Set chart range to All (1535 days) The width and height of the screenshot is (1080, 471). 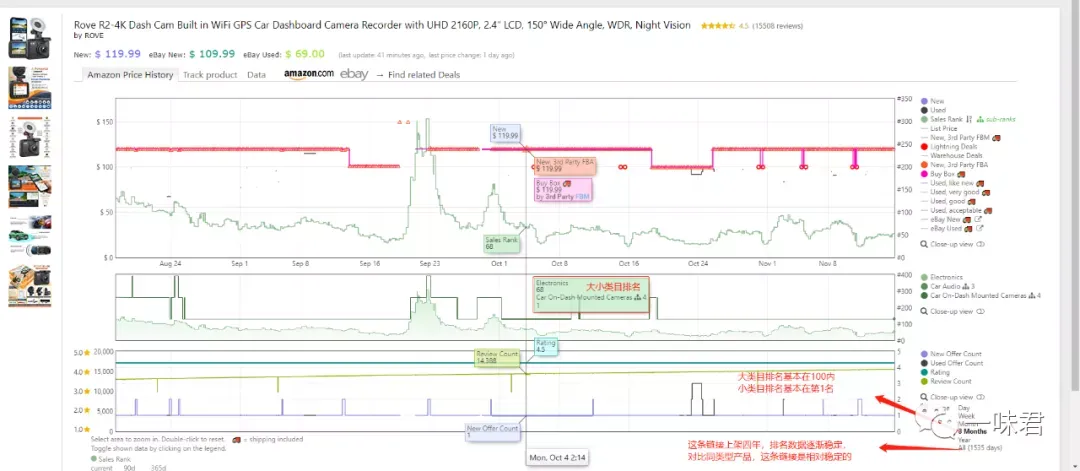coord(981,448)
